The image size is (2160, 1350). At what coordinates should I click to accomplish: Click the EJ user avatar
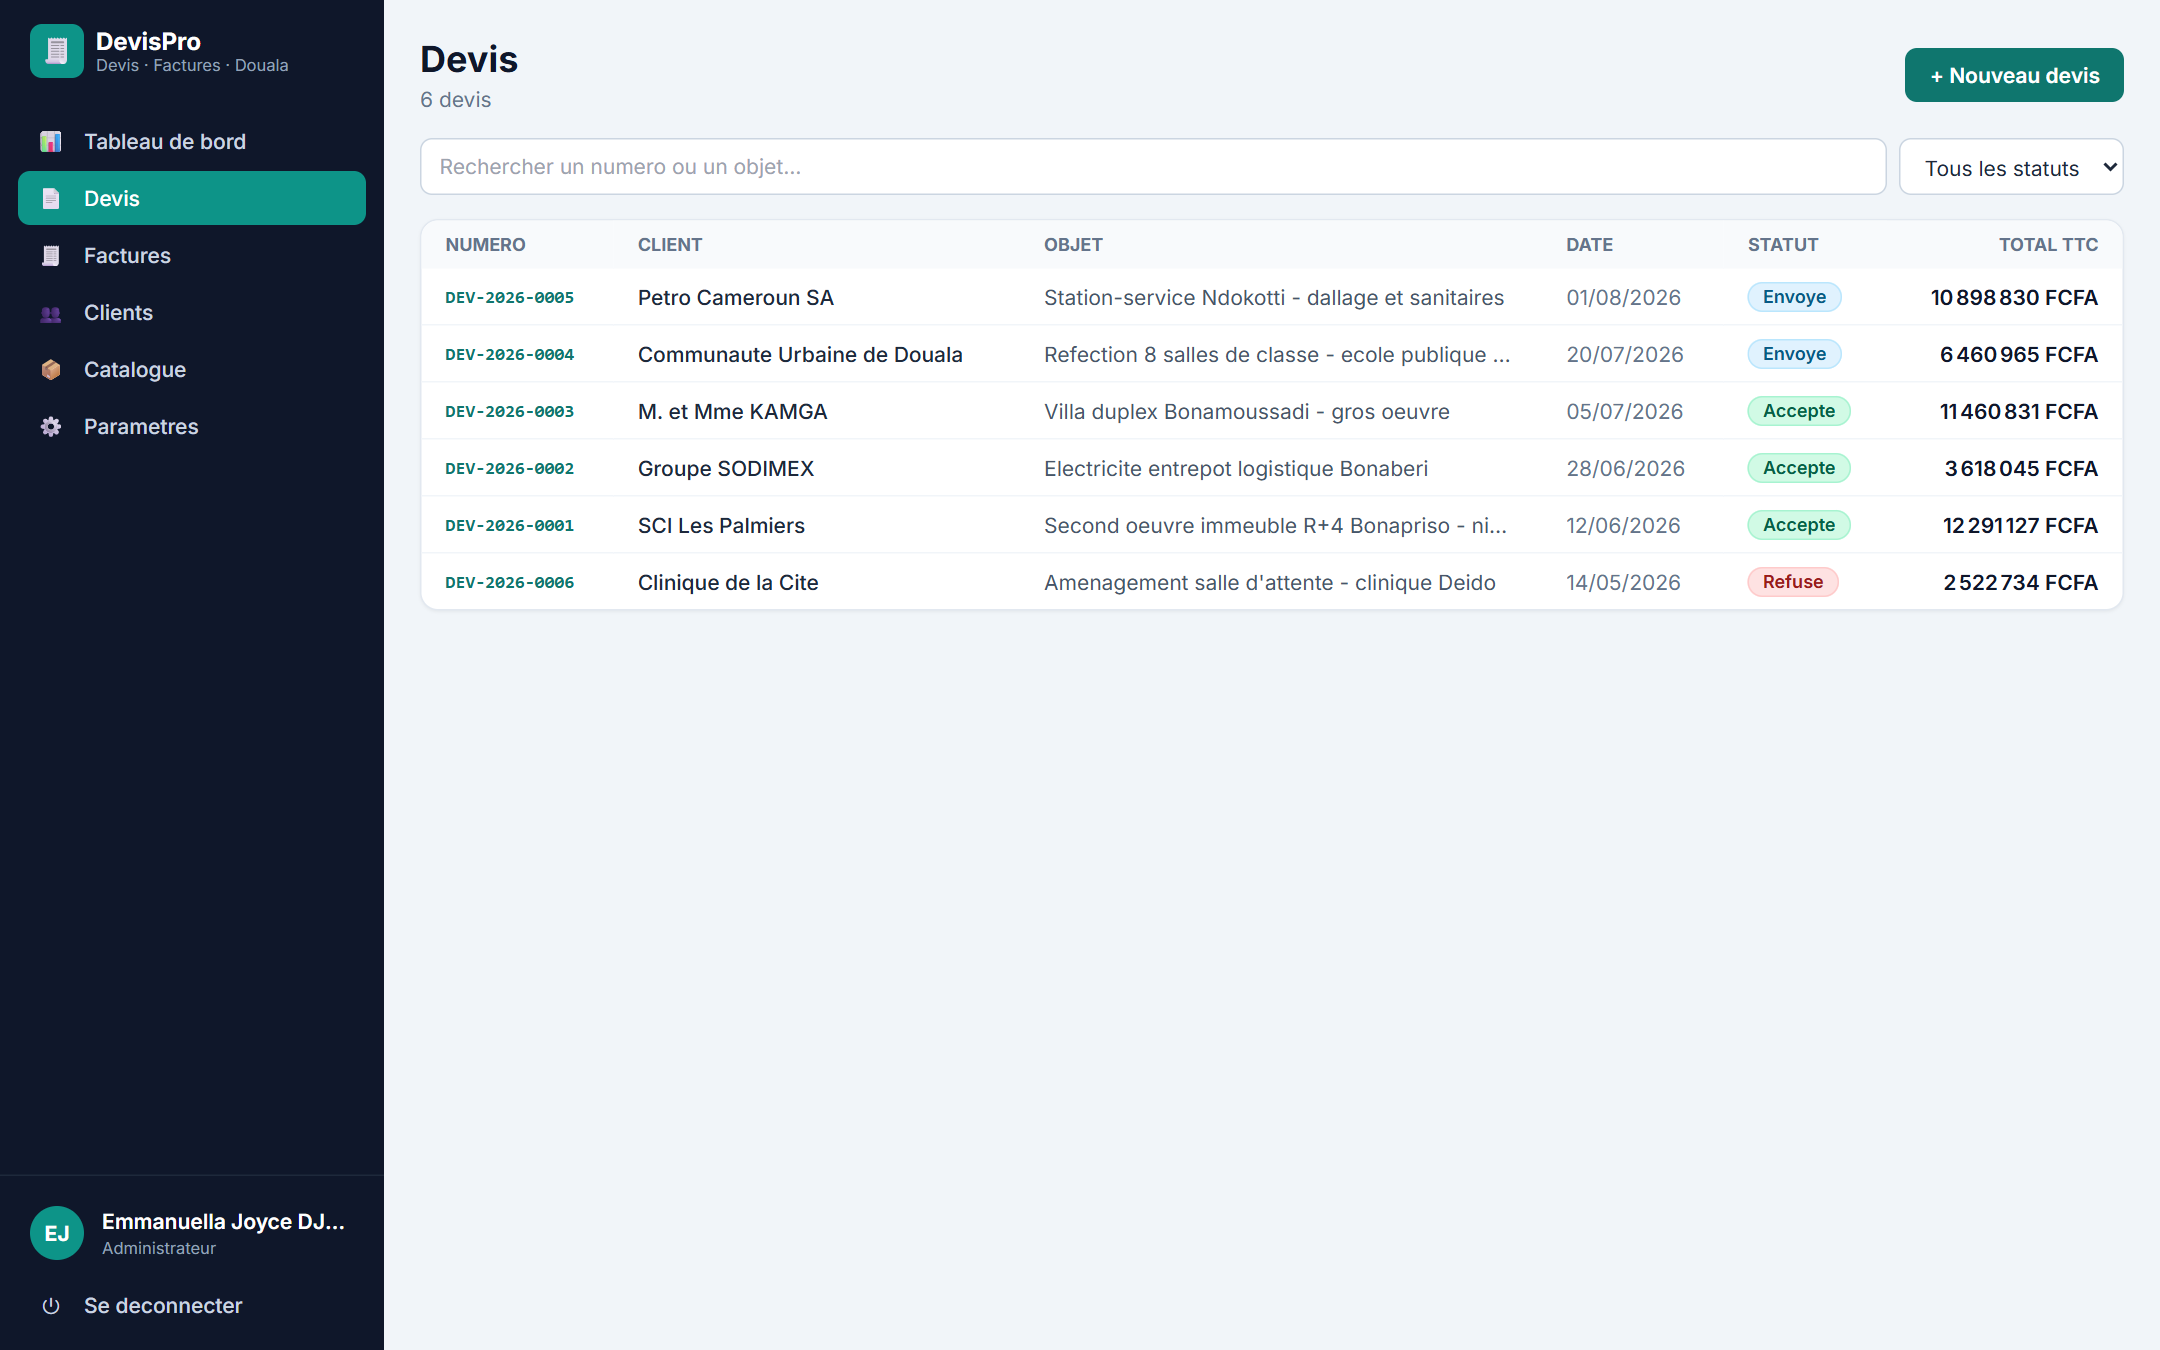tap(57, 1233)
